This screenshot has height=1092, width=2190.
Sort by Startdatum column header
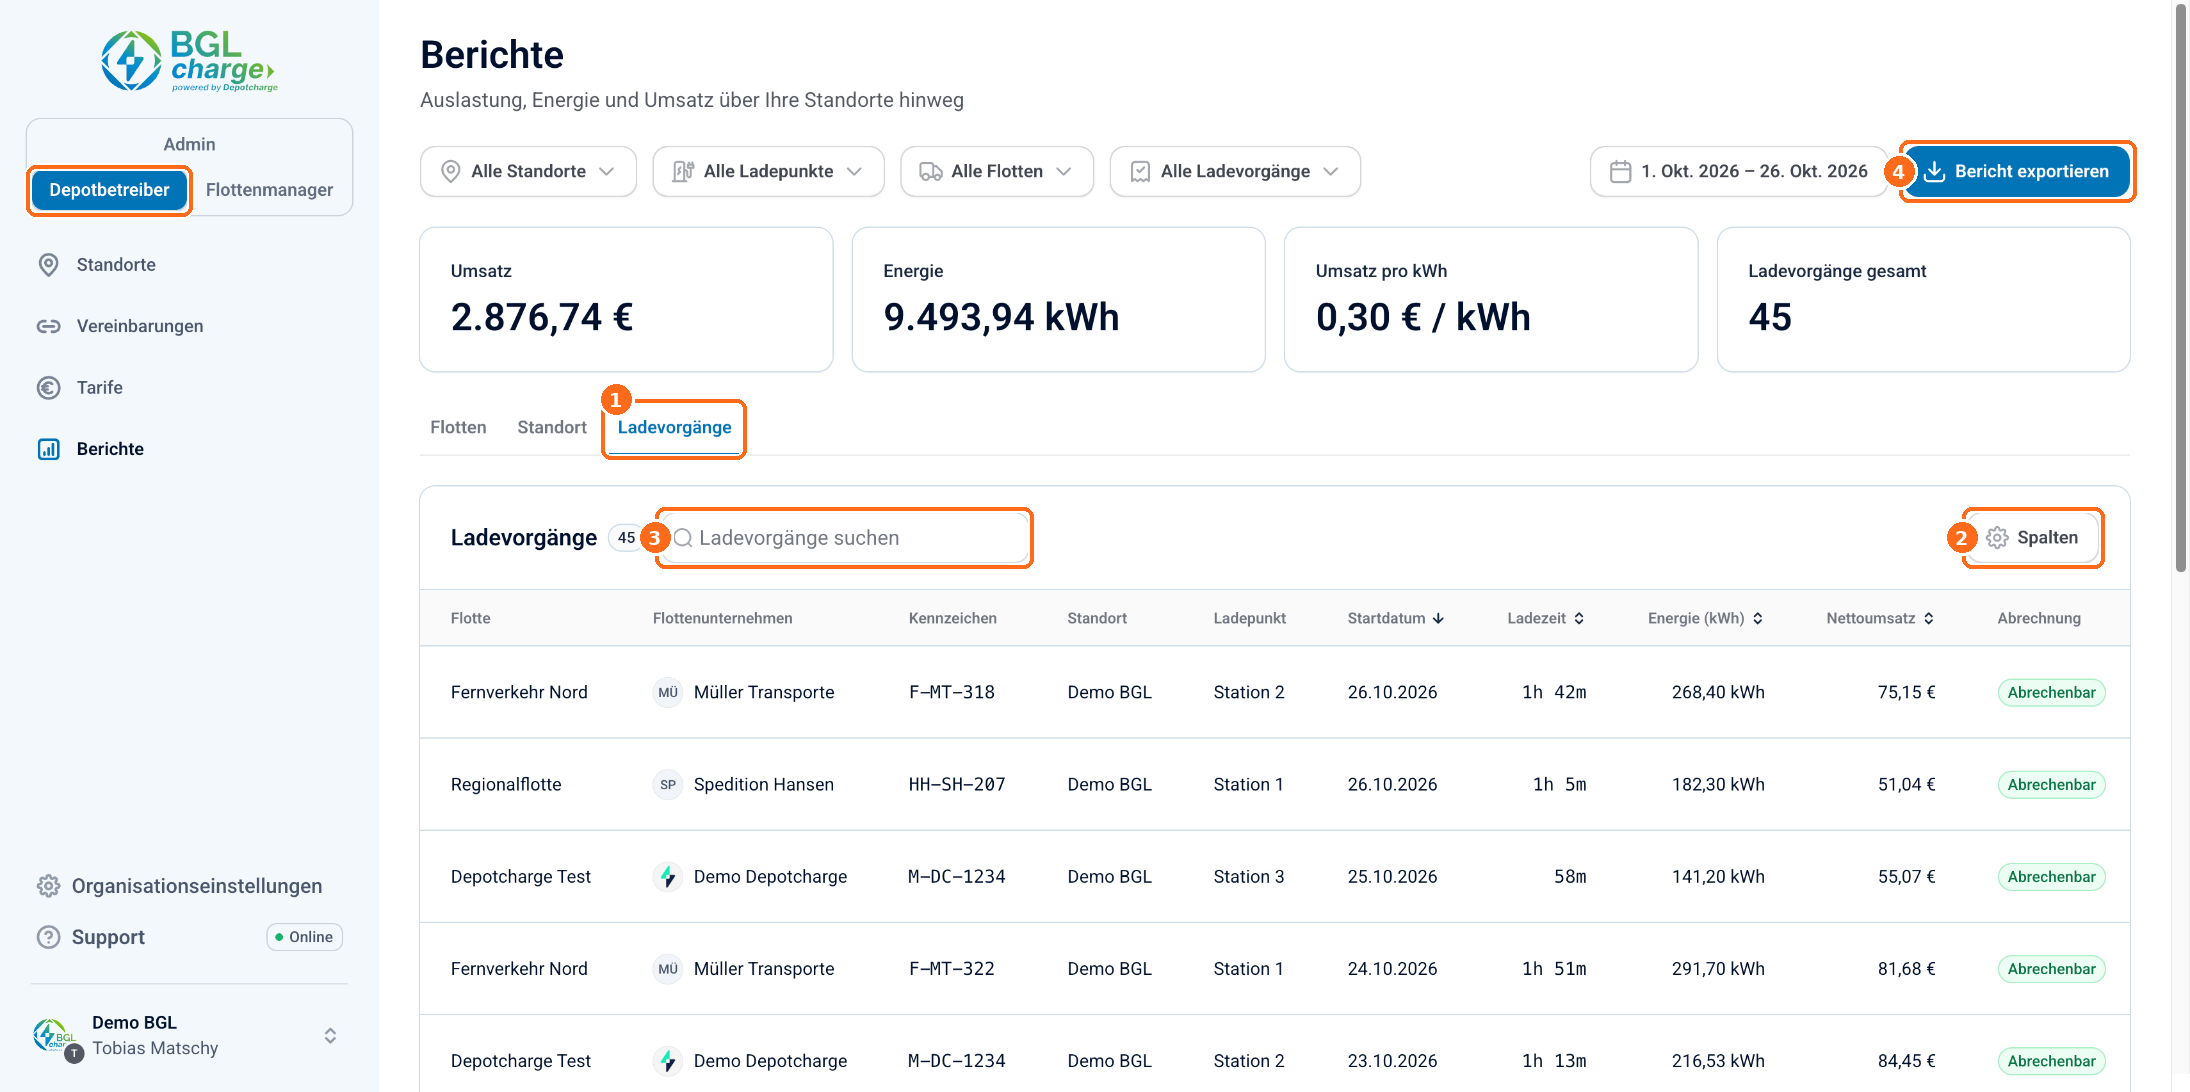[x=1396, y=618]
